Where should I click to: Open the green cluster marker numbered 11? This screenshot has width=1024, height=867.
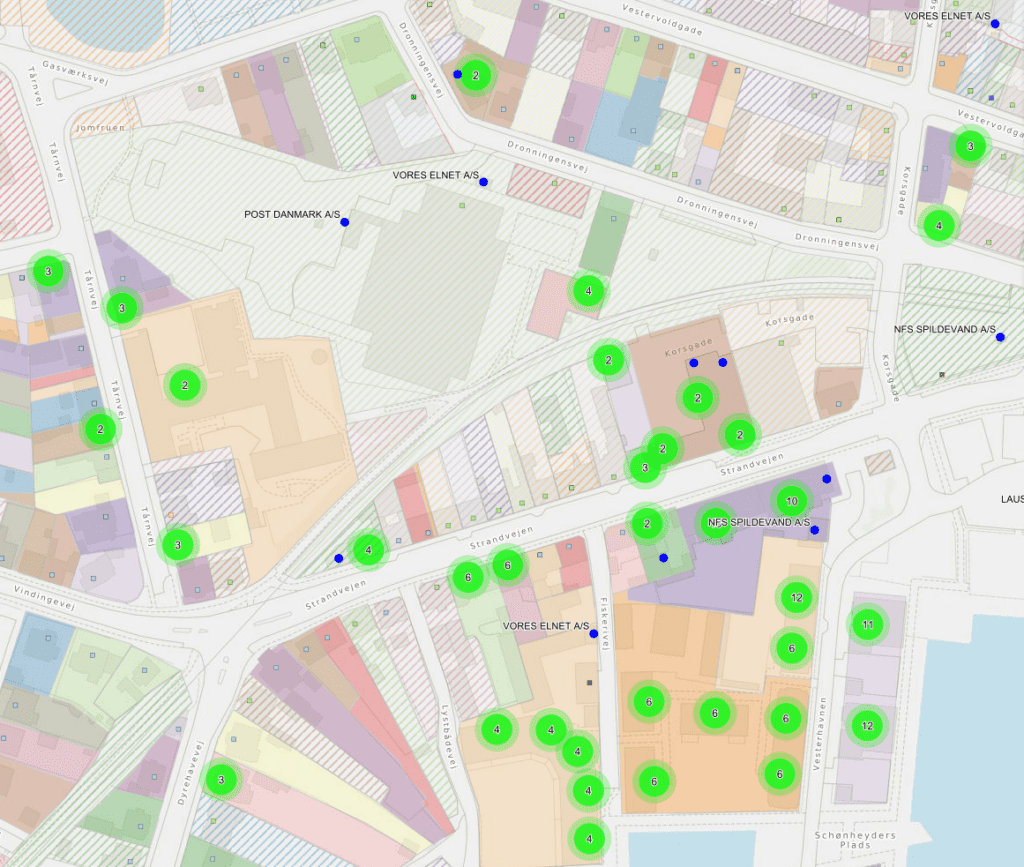point(867,625)
